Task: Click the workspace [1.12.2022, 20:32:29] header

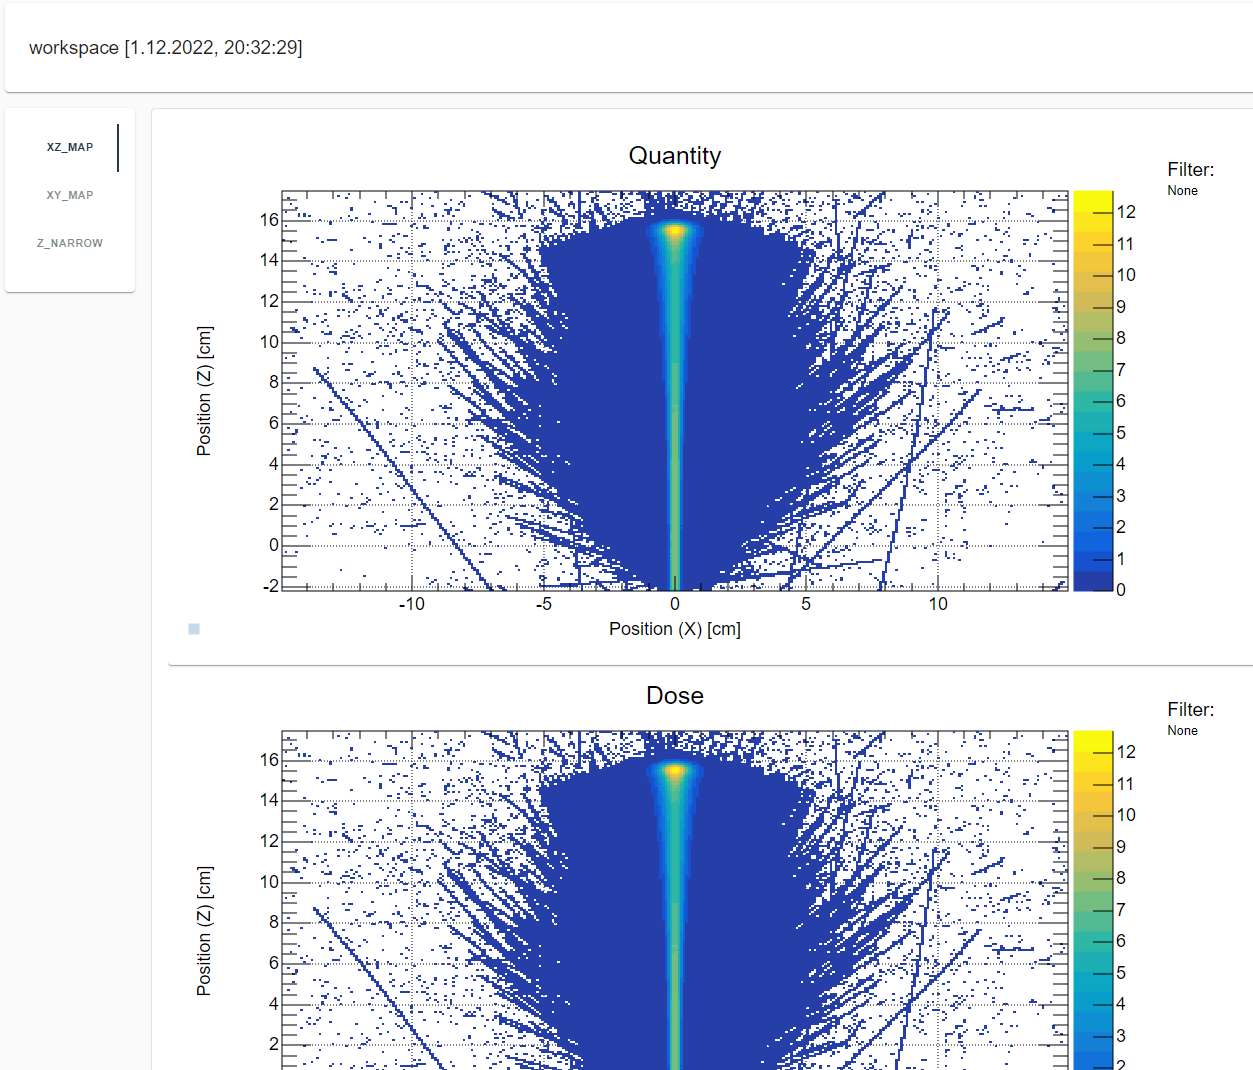Action: [x=165, y=47]
